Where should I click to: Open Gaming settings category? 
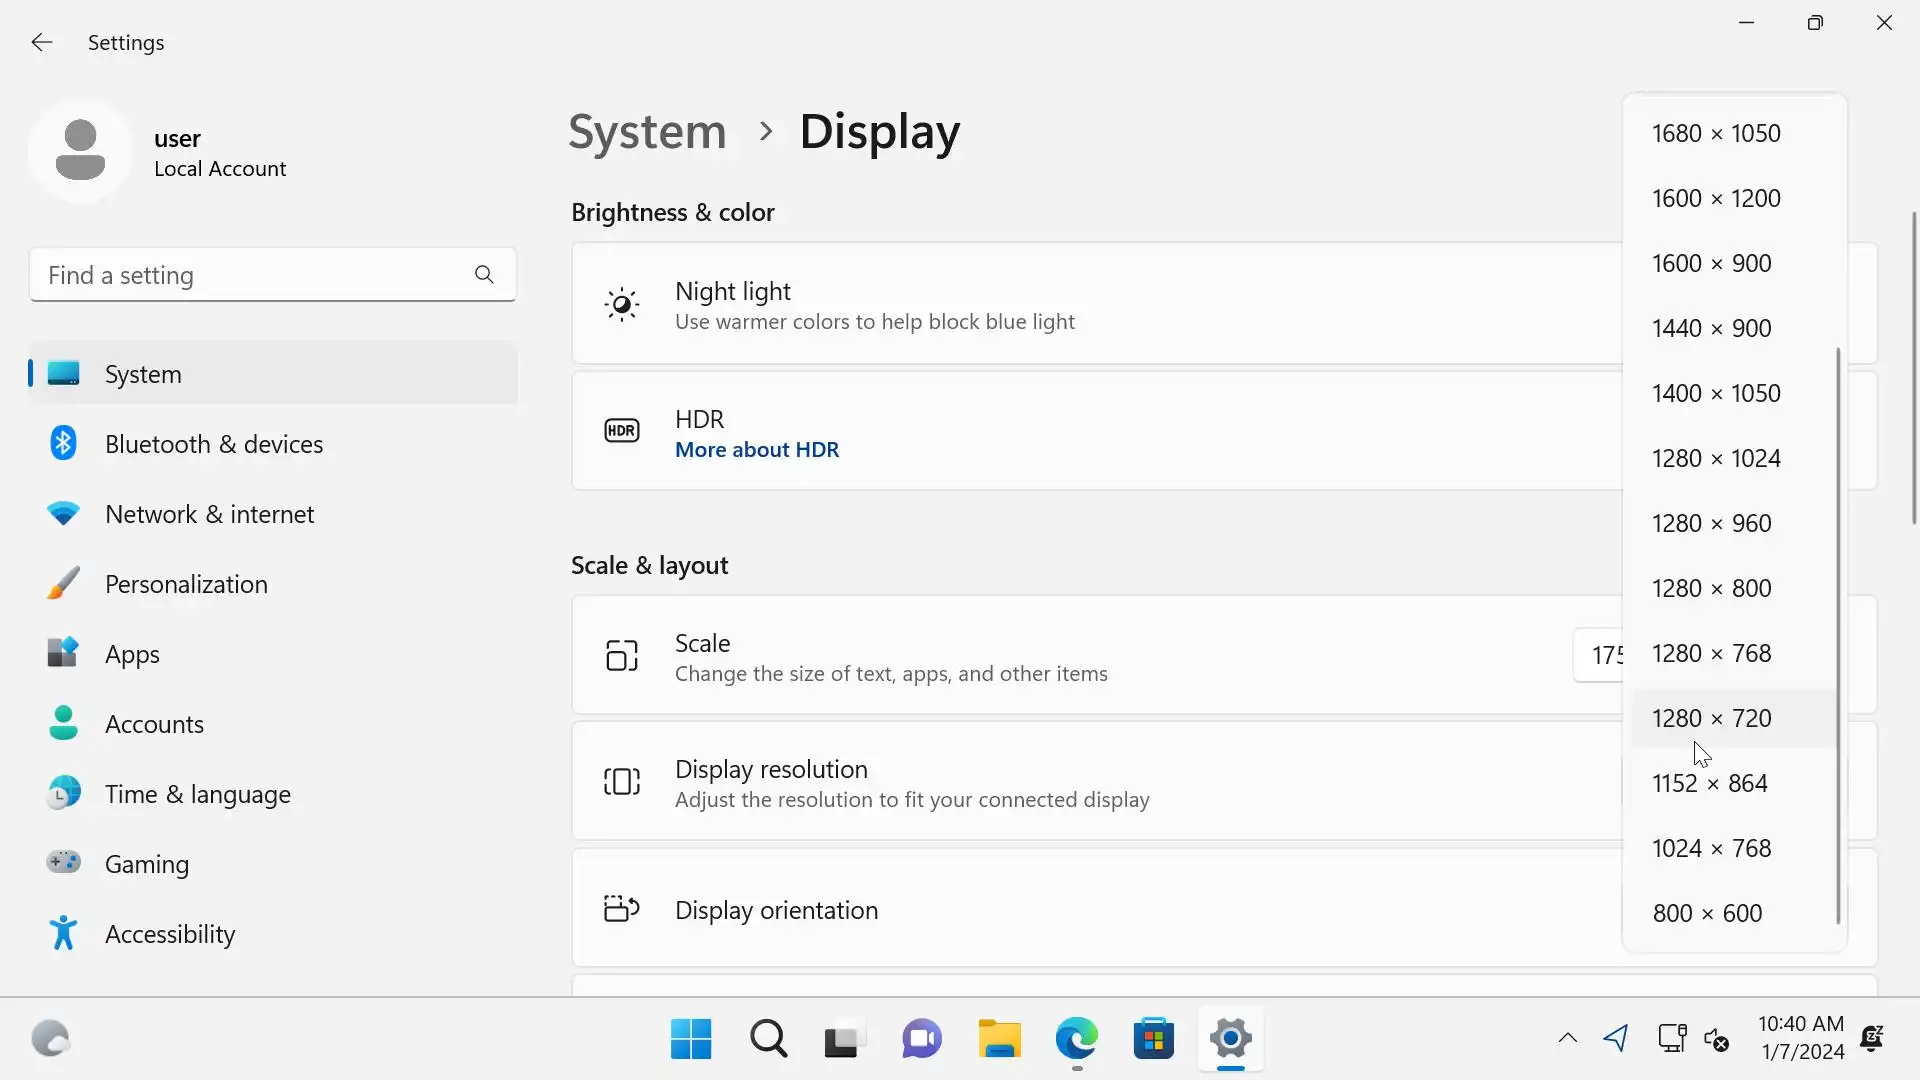coord(146,864)
